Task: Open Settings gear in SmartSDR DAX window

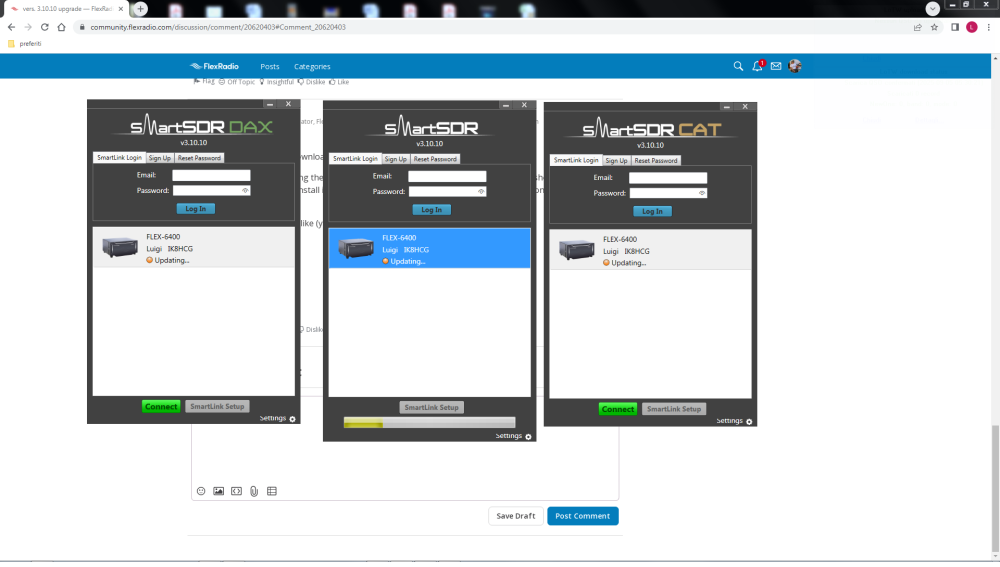Action: (293, 419)
